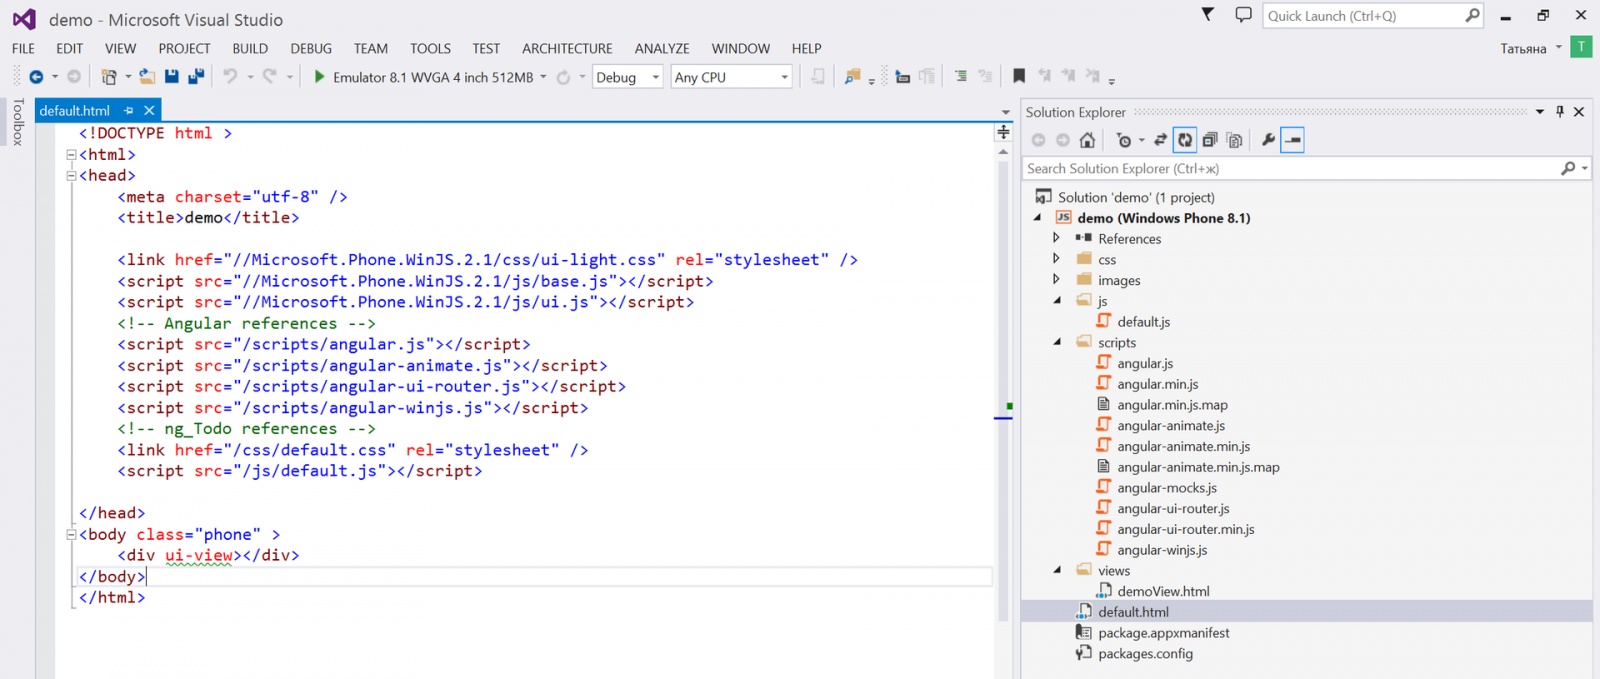Select angular-winjs.js in Solution Explorer
This screenshot has width=1600, height=679.
pos(1161,550)
